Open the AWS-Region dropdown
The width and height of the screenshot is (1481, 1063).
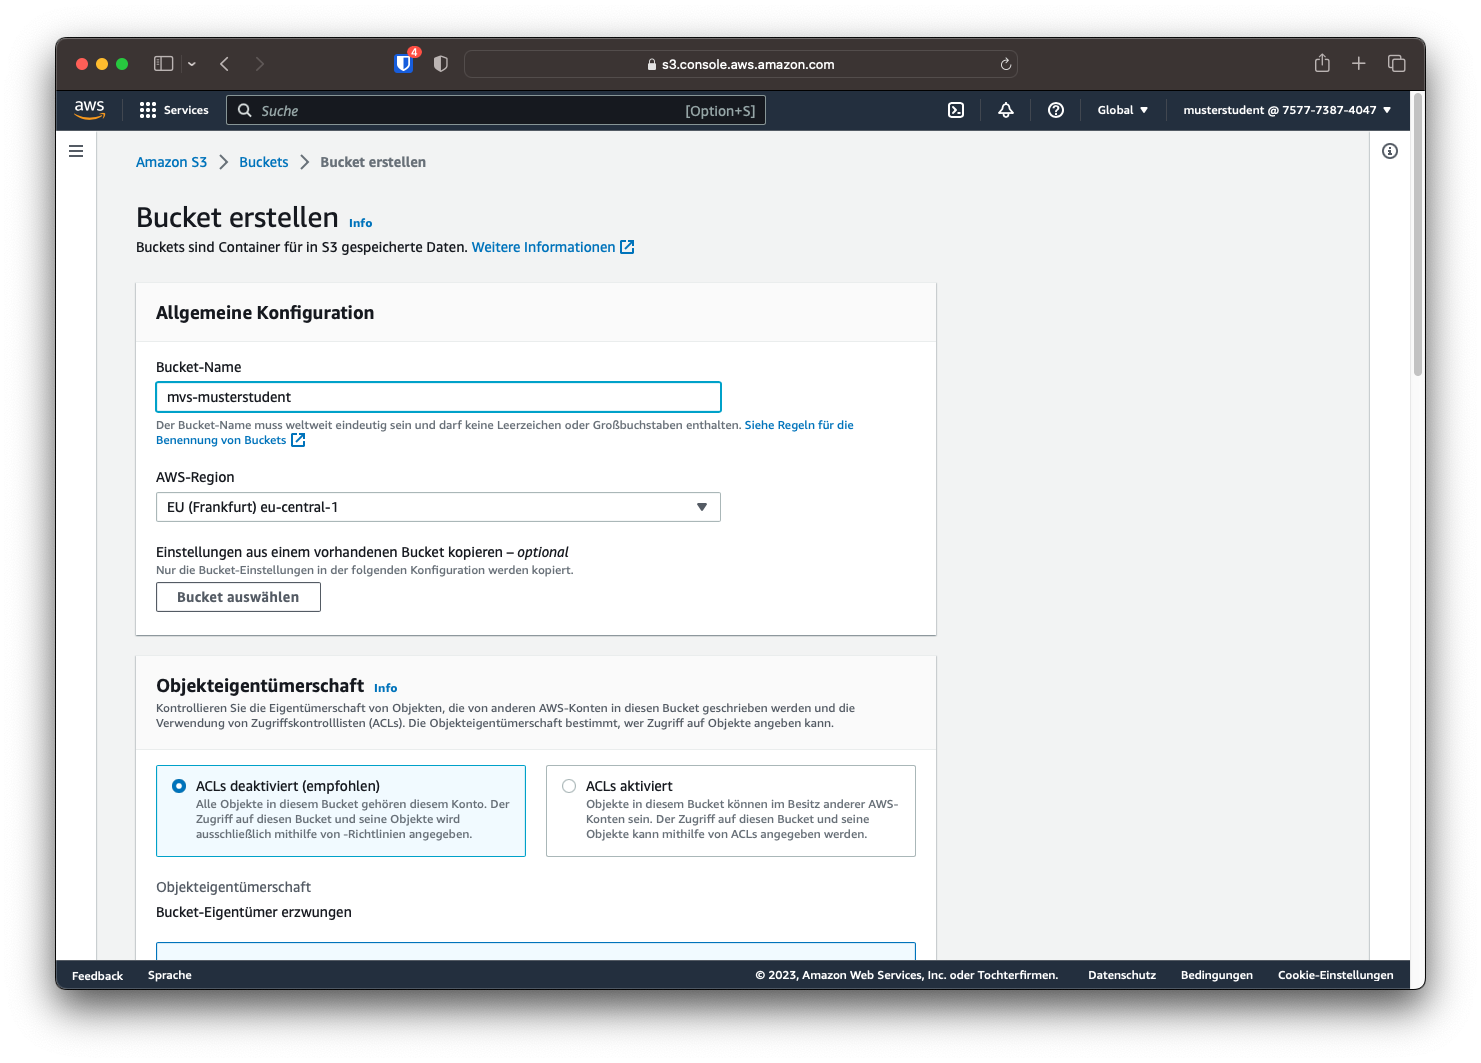438,507
